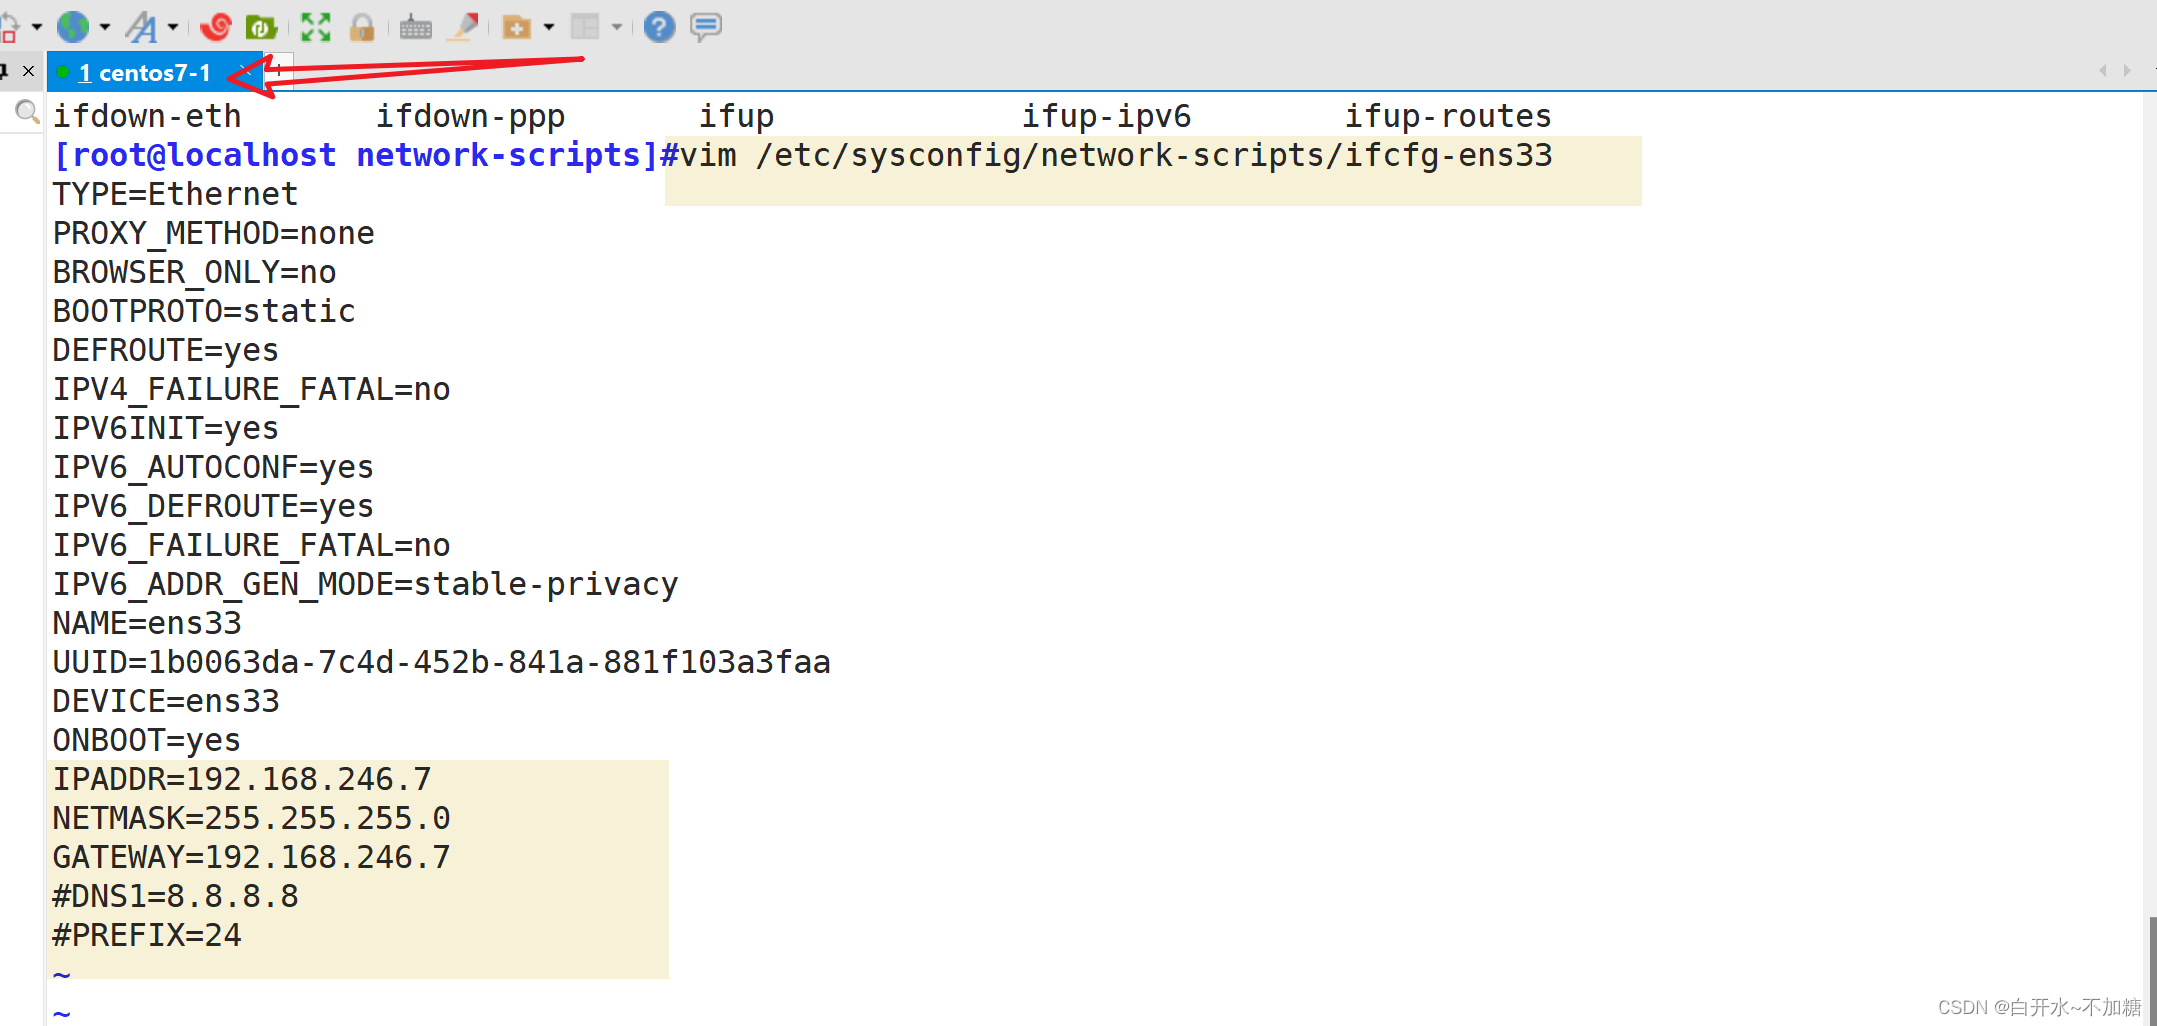Image resolution: width=2157 pixels, height=1026 pixels.
Task: Open the globe encoding dropdown arrow
Action: click(x=105, y=27)
